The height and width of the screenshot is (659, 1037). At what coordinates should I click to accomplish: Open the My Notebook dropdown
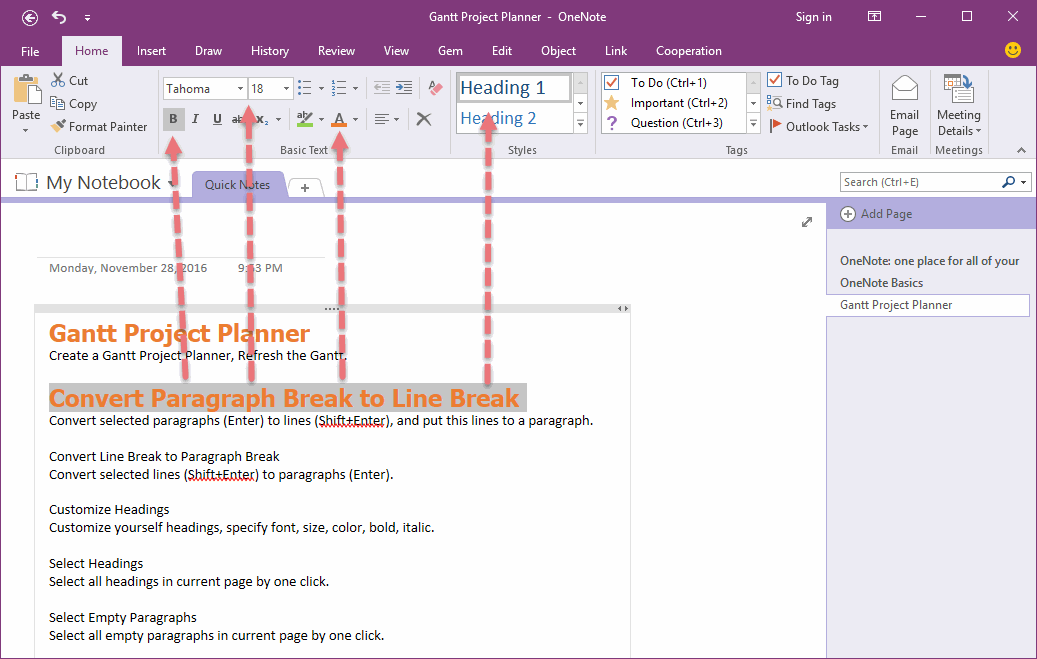(171, 183)
